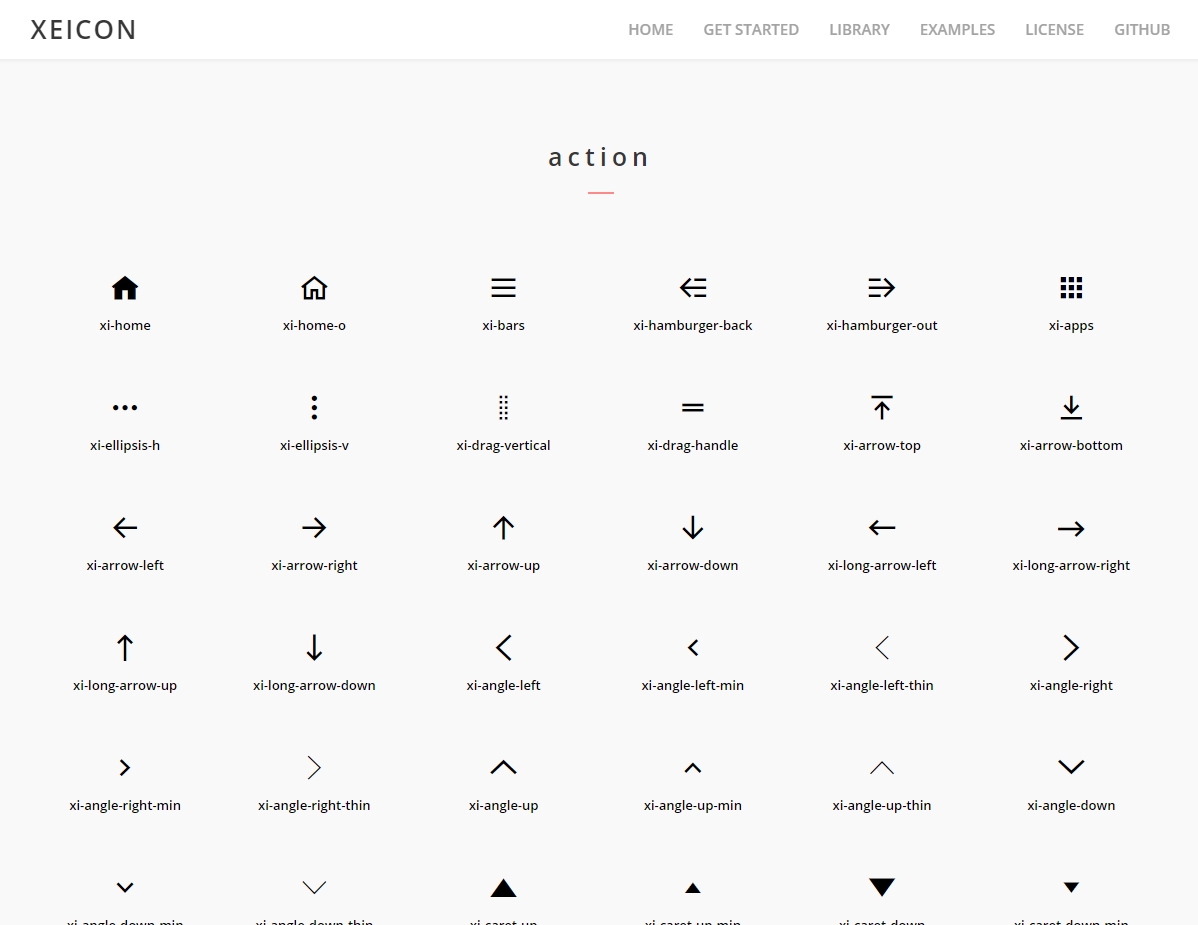Click the "action" section heading
Screen dimensions: 1198x925
pos(599,157)
